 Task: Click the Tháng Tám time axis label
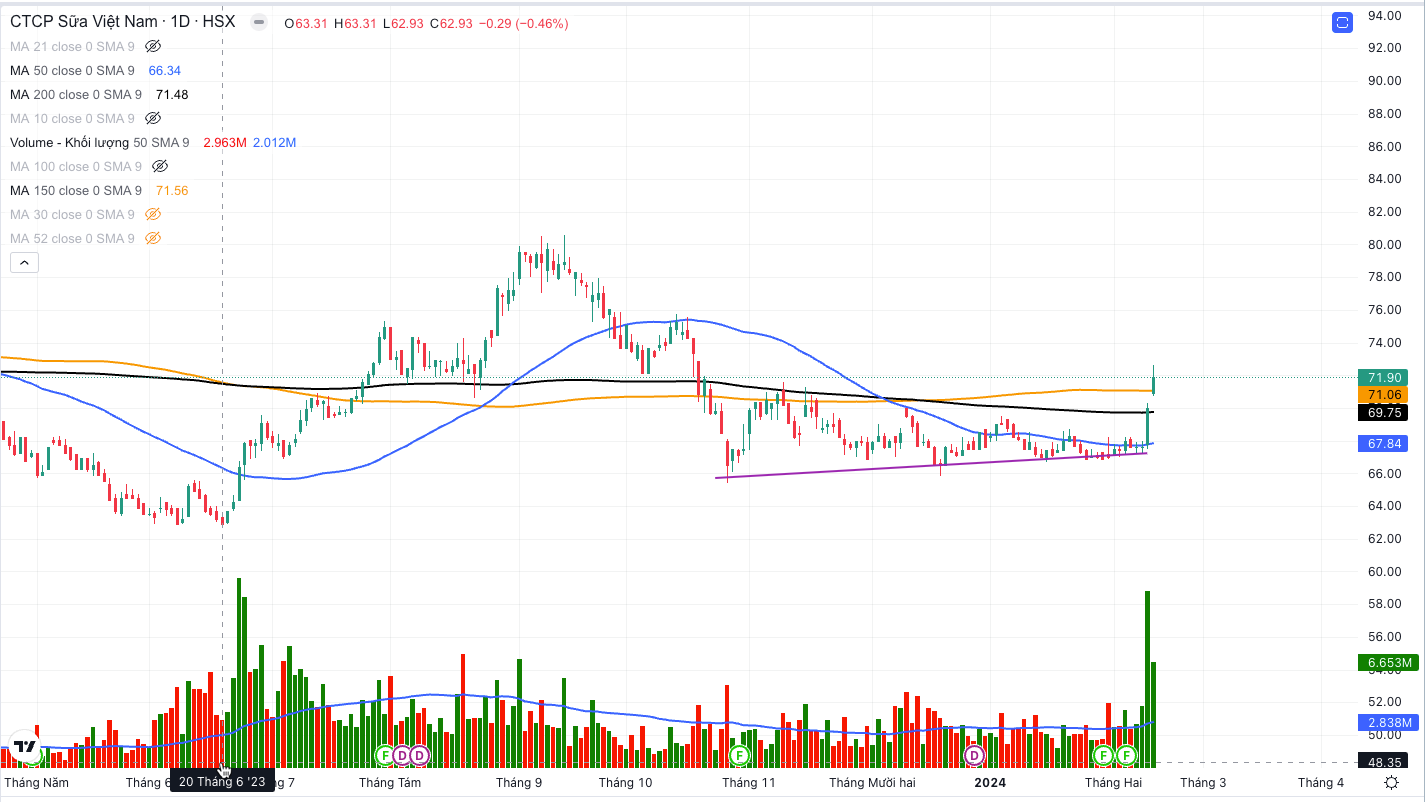tap(390, 782)
